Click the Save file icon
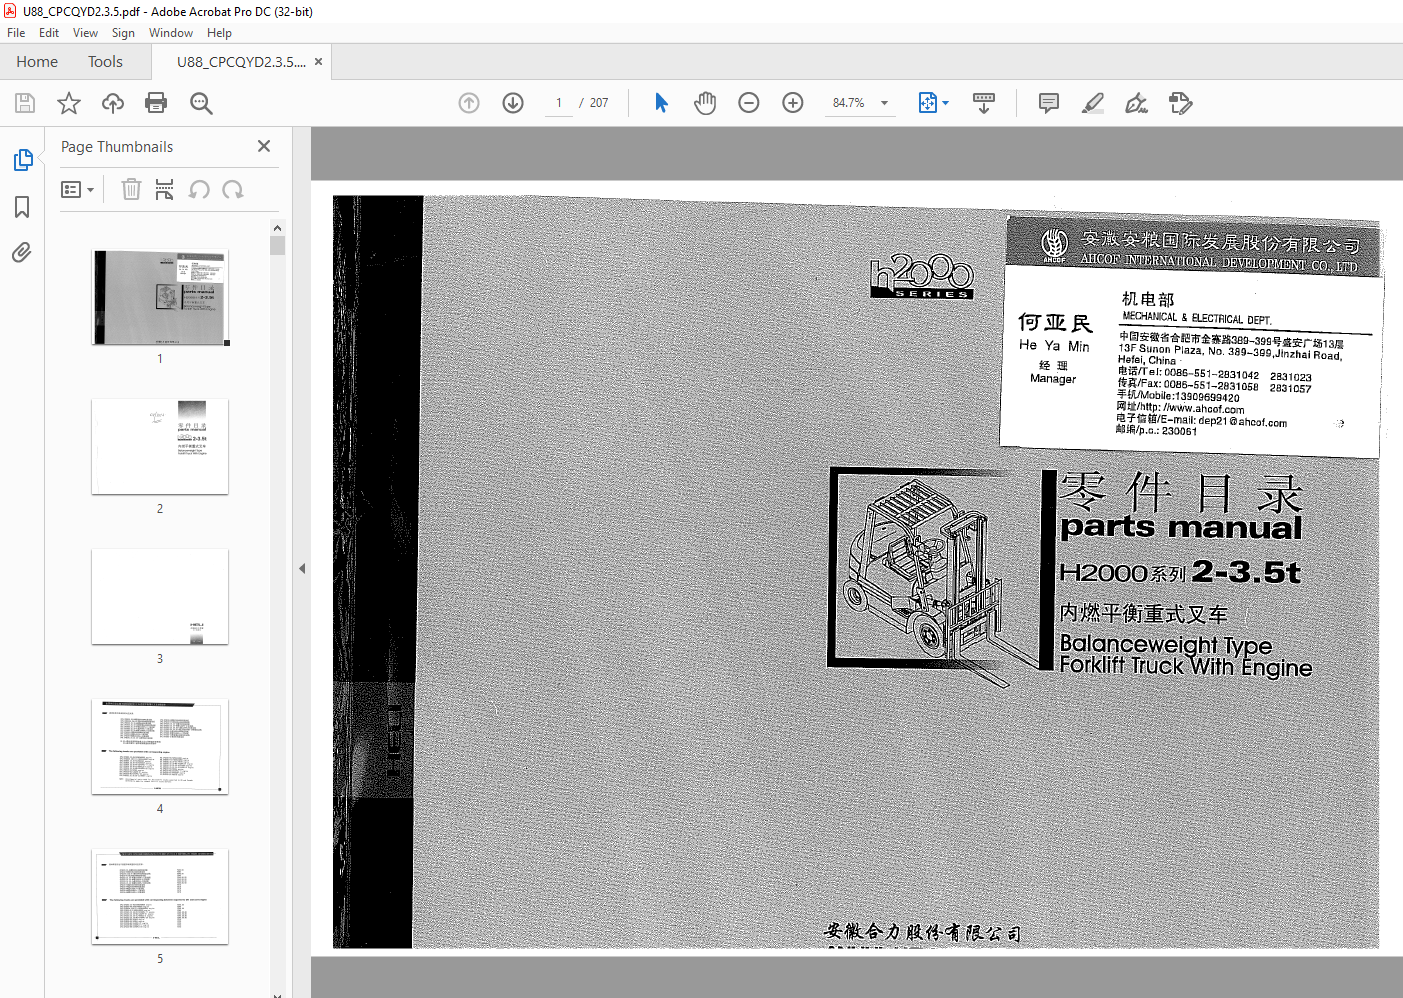The width and height of the screenshot is (1403, 998). pos(25,103)
